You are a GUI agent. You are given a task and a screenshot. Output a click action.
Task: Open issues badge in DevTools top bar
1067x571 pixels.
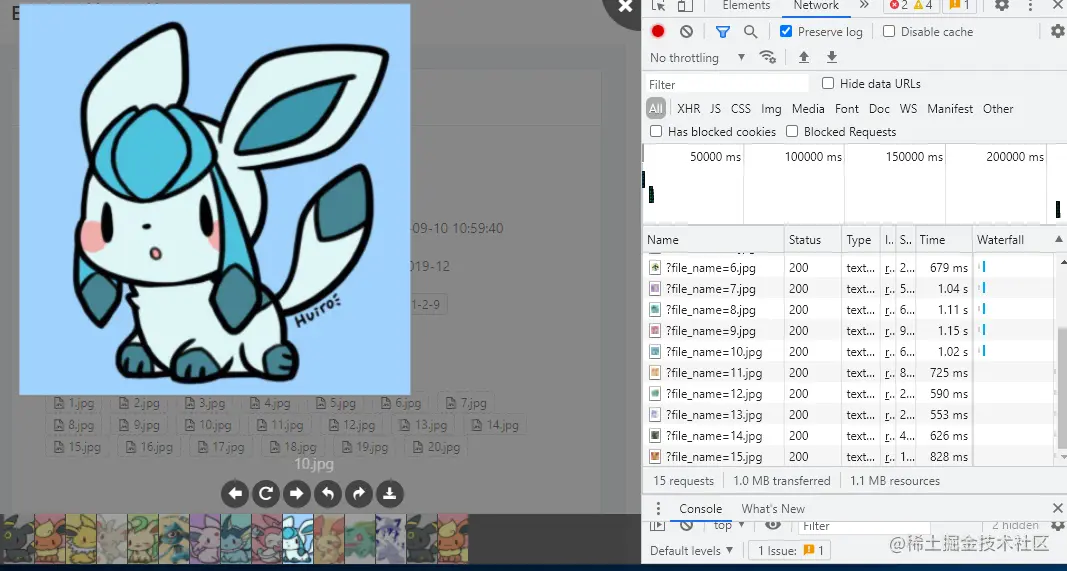tap(959, 5)
